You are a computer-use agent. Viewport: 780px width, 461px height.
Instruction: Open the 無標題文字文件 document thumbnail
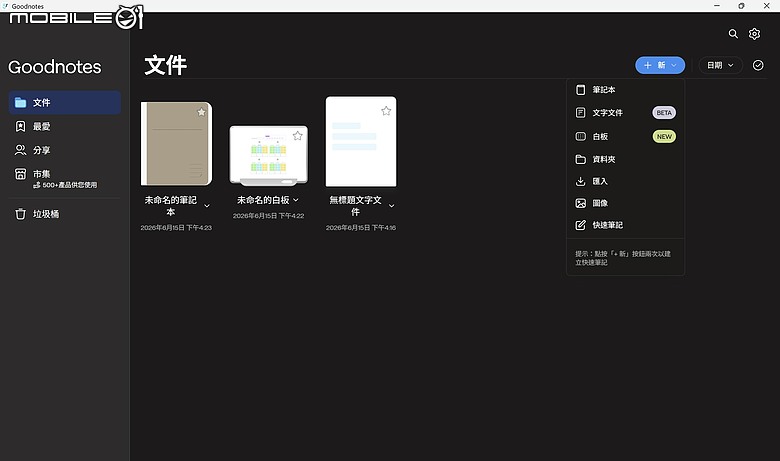point(361,141)
